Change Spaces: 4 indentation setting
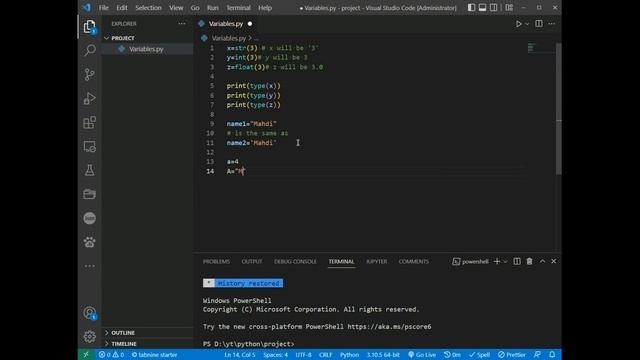The height and width of the screenshot is (360, 640). 276,355
